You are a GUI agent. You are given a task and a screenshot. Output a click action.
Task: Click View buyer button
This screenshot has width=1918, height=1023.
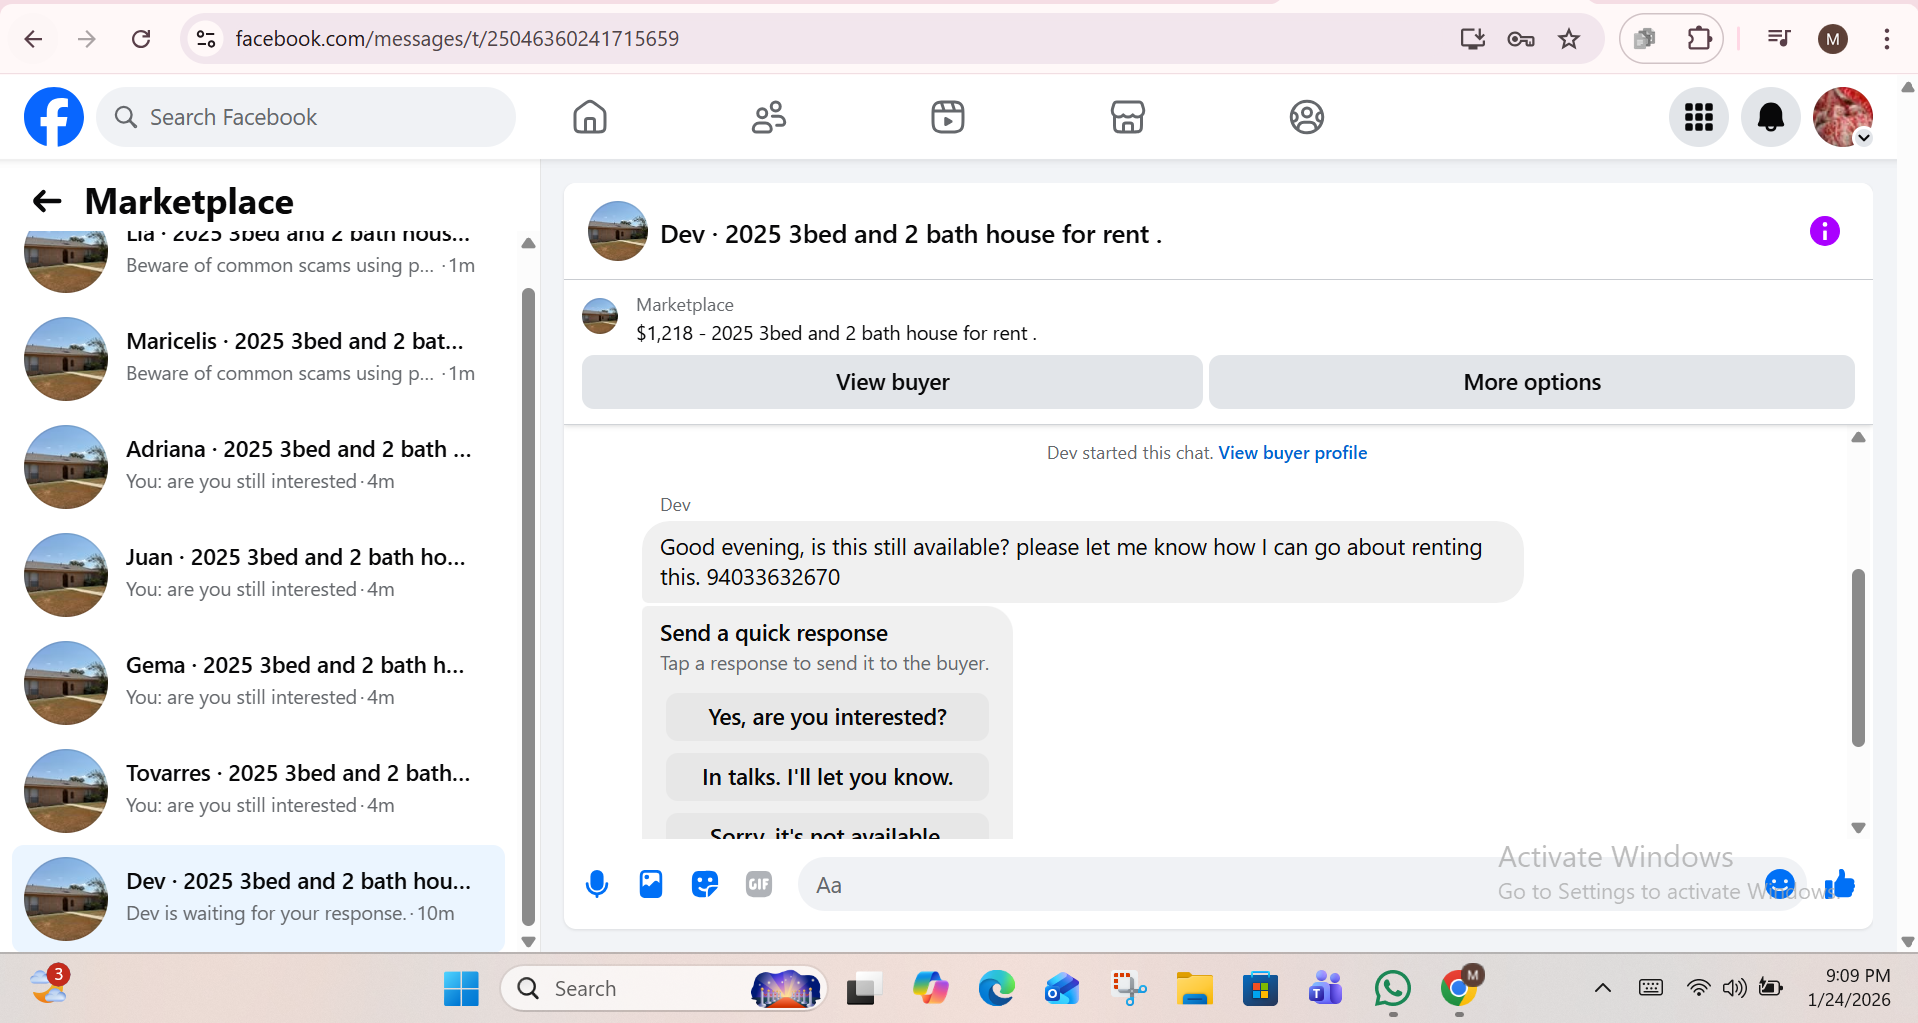[x=892, y=382]
